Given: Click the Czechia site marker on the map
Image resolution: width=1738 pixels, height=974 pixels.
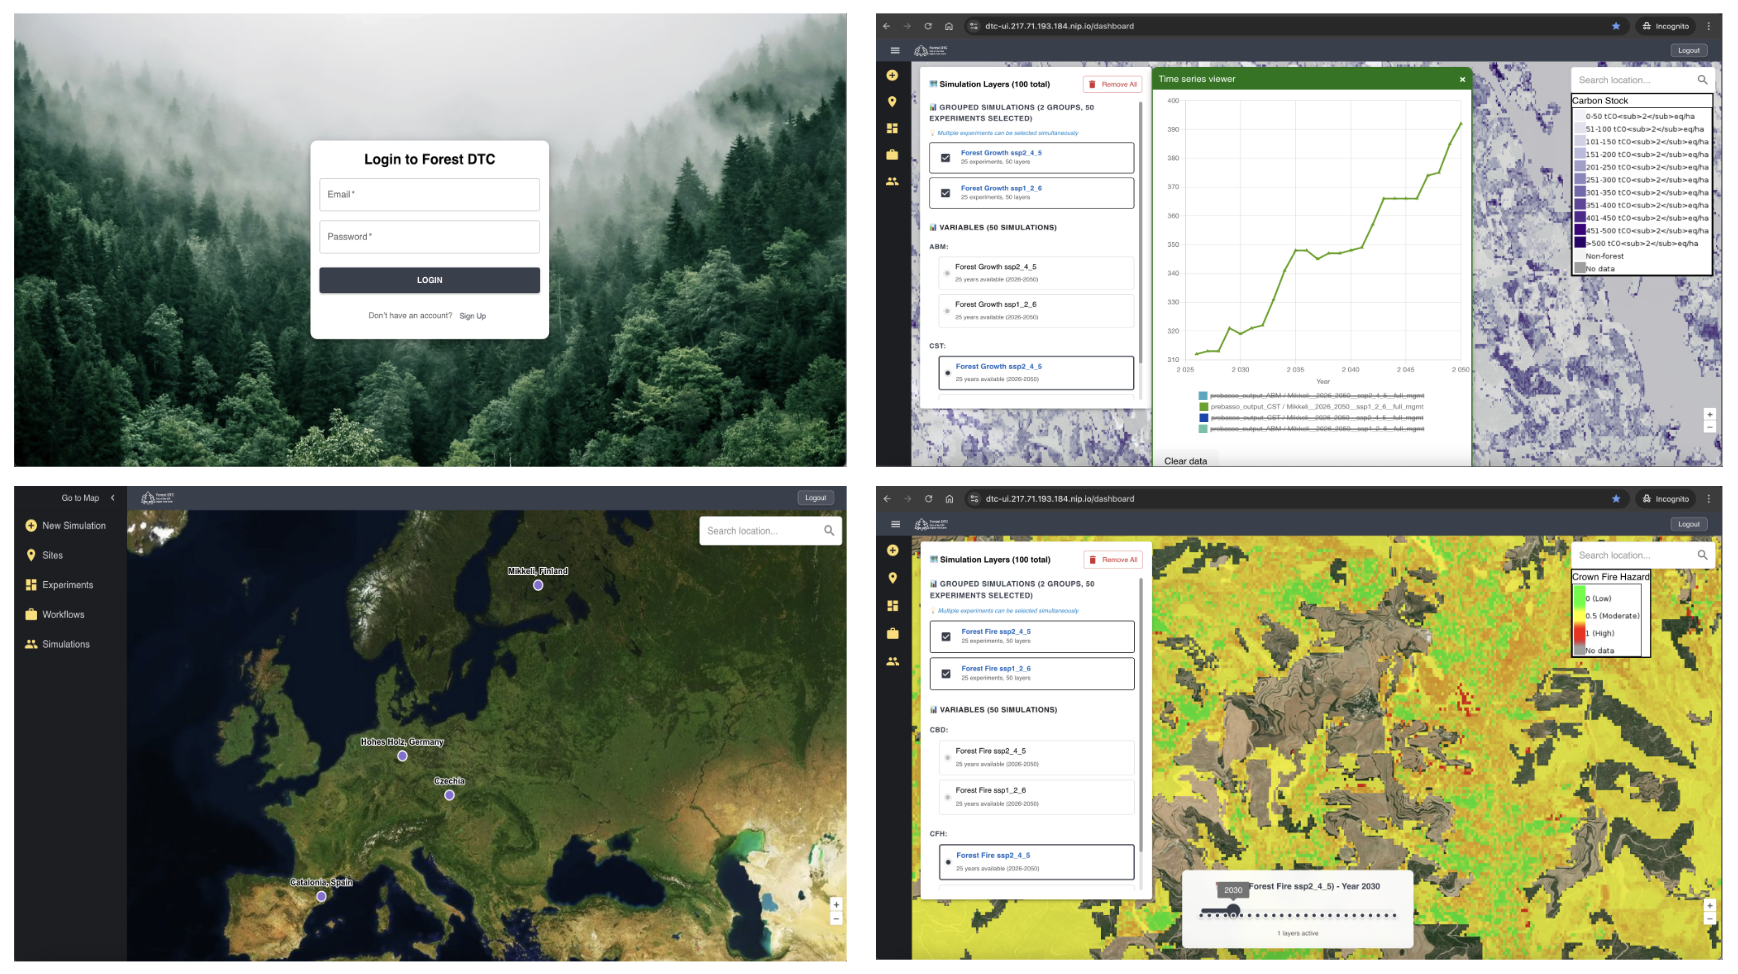Looking at the screenshot, I should pyautogui.click(x=449, y=795).
